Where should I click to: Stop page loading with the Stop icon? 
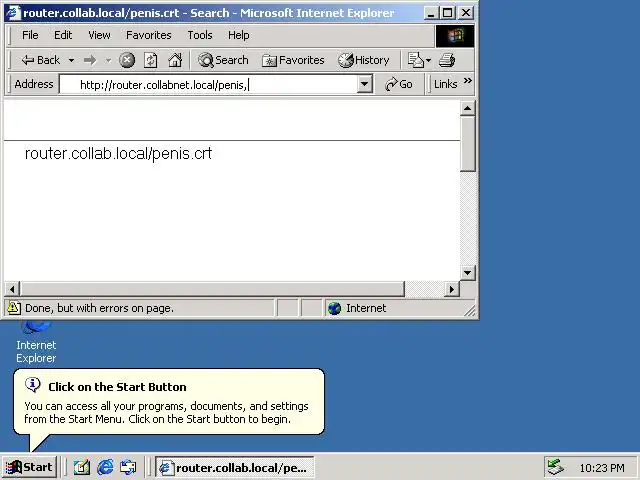click(x=127, y=60)
